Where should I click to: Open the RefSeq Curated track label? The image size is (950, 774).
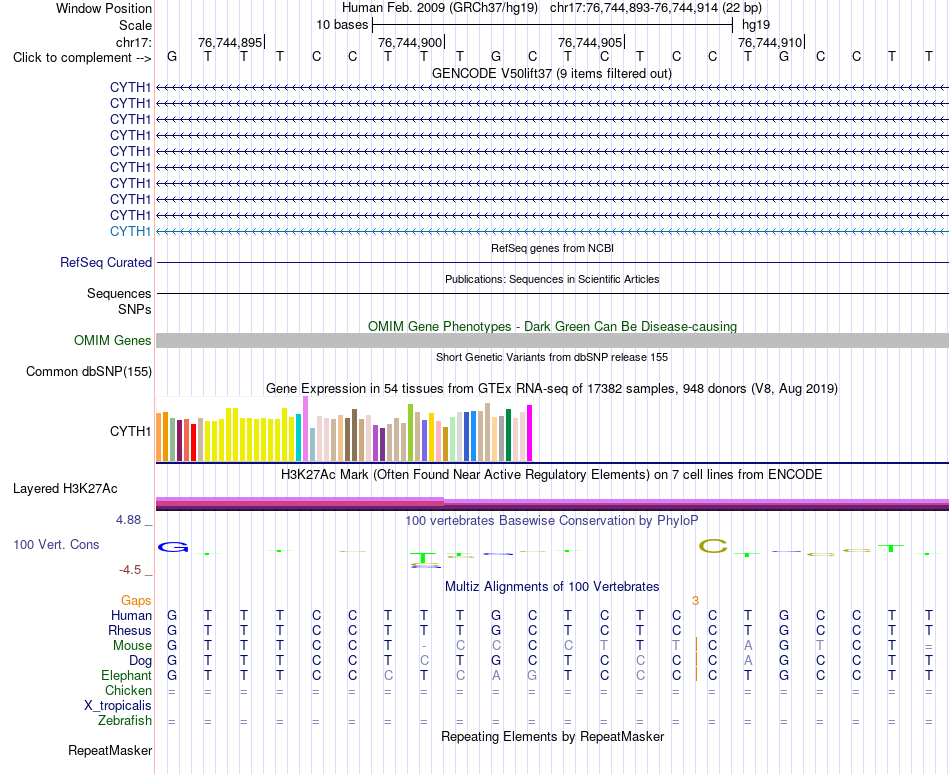(x=105, y=262)
